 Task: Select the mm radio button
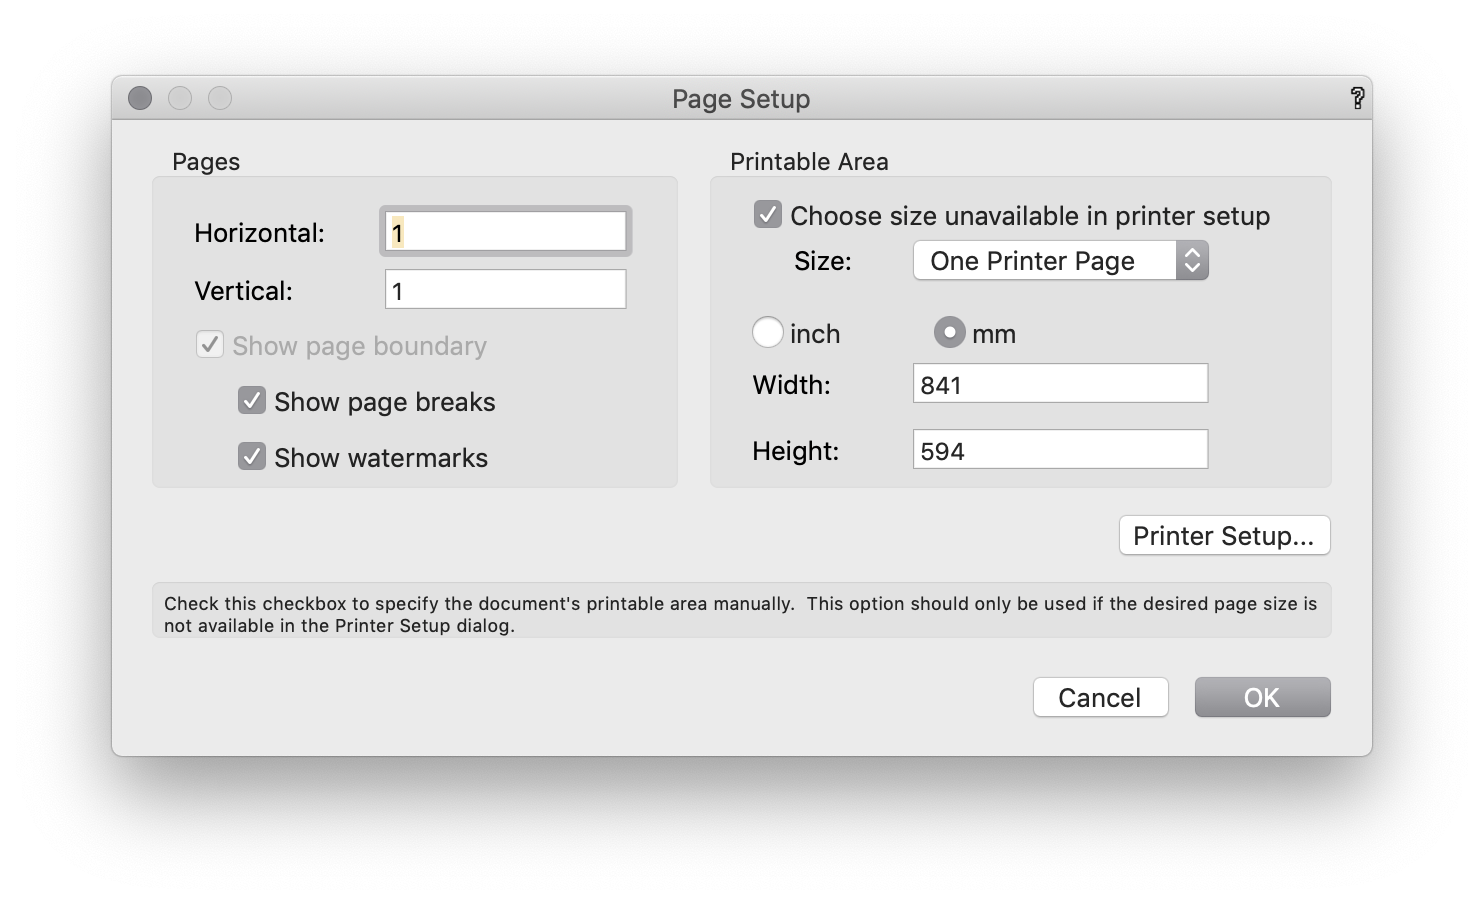pyautogui.click(x=949, y=331)
